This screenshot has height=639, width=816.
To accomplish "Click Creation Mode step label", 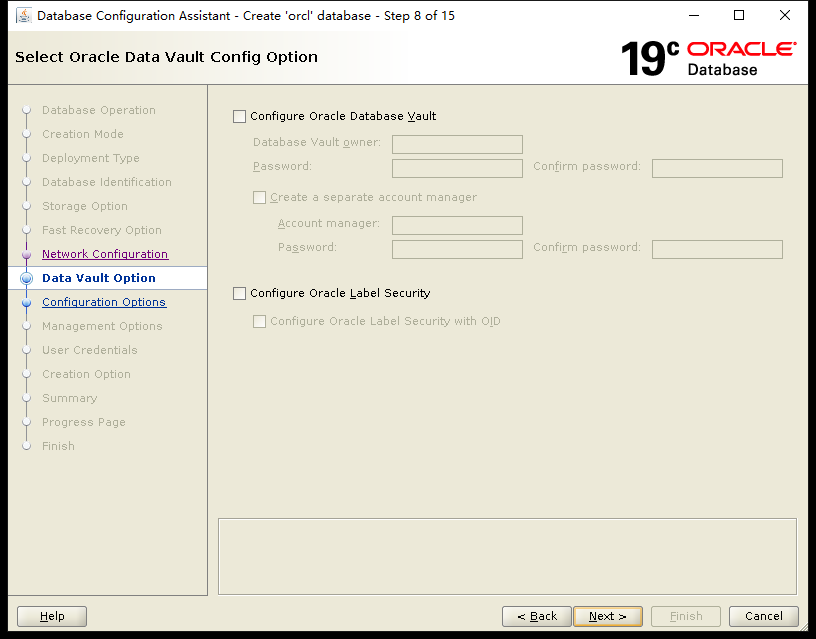I will point(83,134).
